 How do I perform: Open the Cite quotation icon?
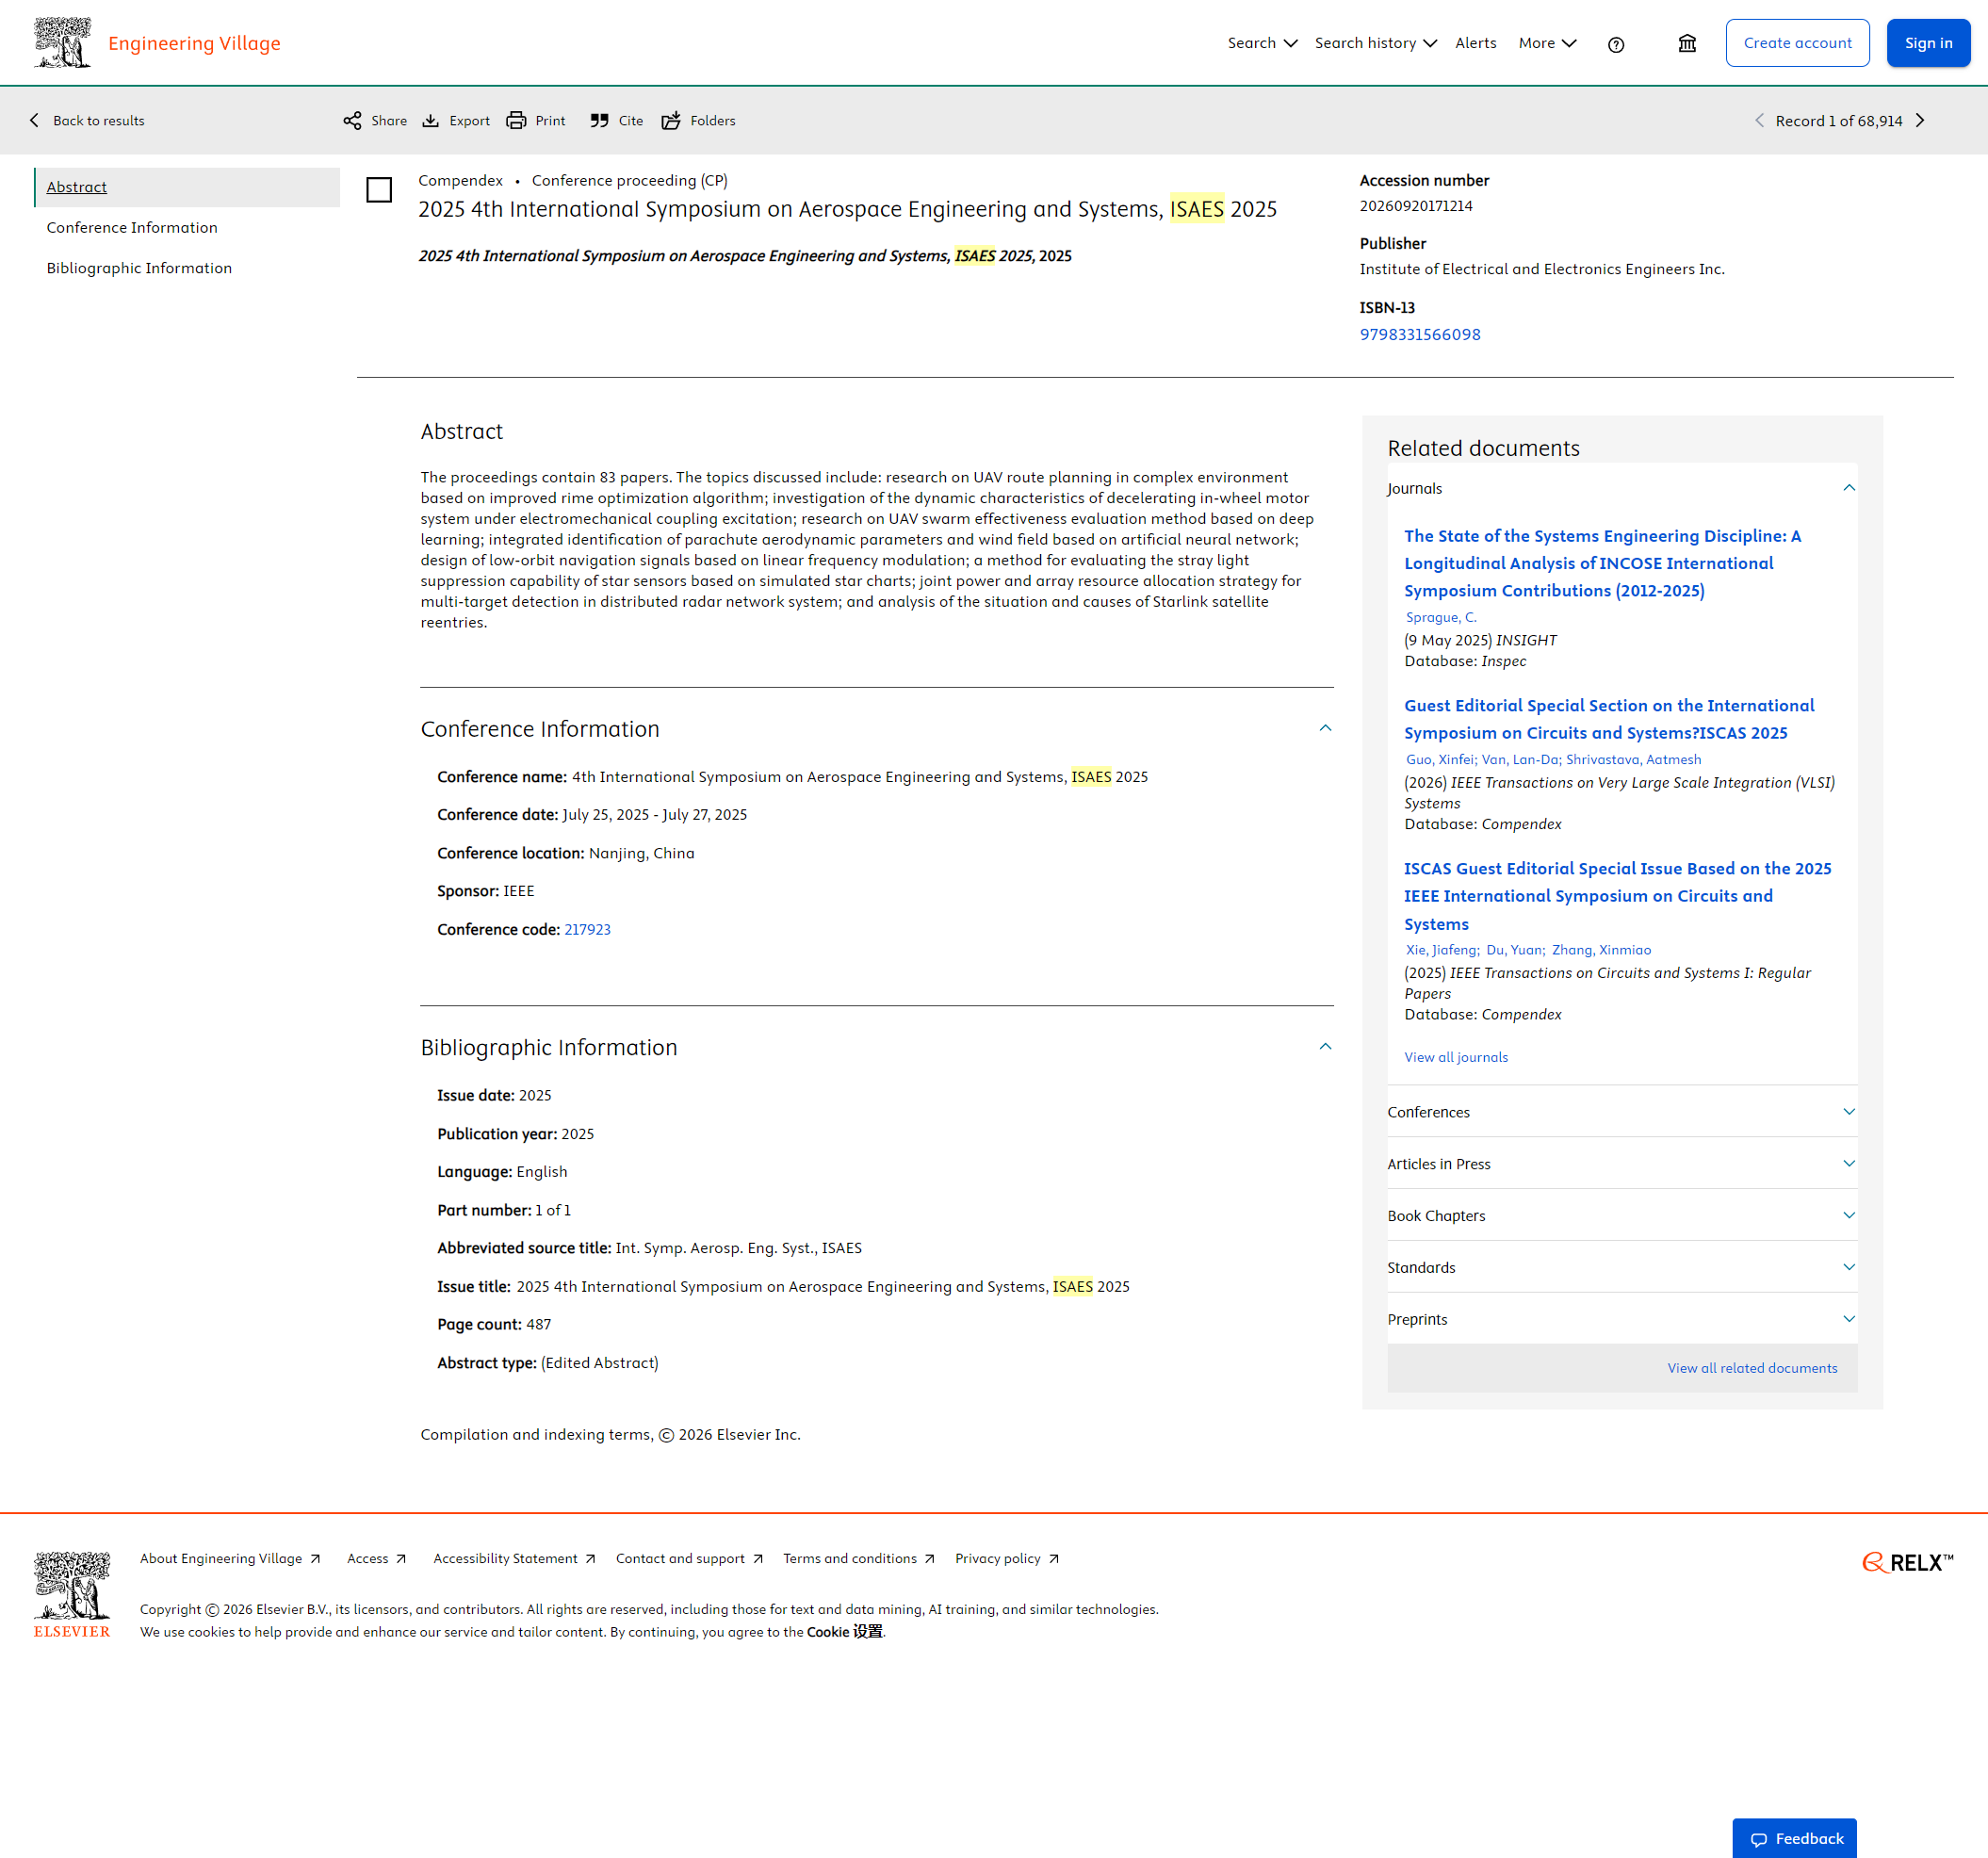[x=599, y=121]
